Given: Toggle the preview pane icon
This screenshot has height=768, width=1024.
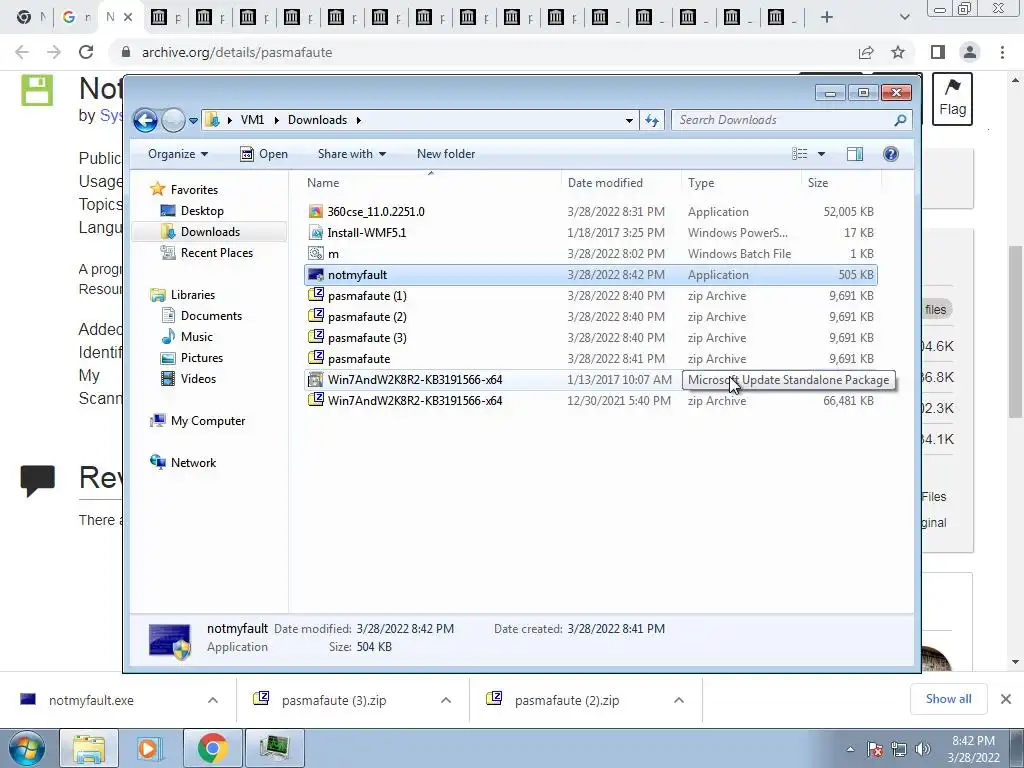Looking at the screenshot, I should click(855, 154).
